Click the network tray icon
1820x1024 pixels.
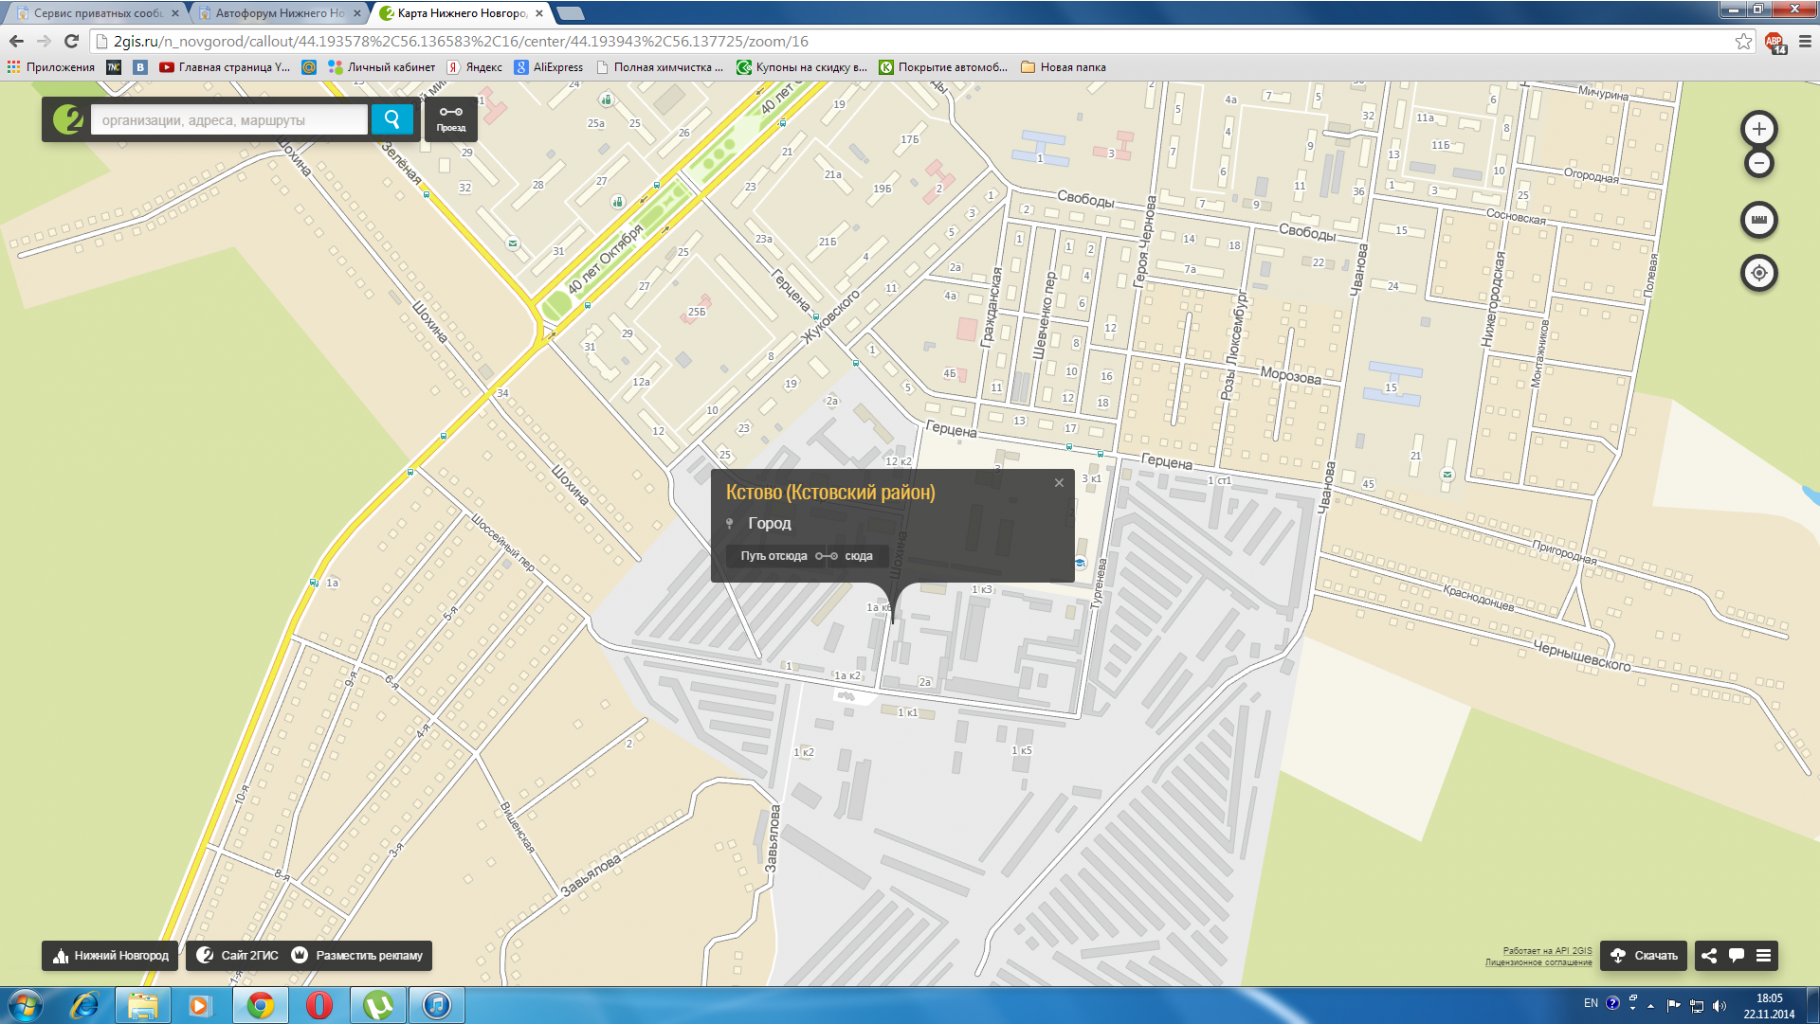tap(1697, 1006)
